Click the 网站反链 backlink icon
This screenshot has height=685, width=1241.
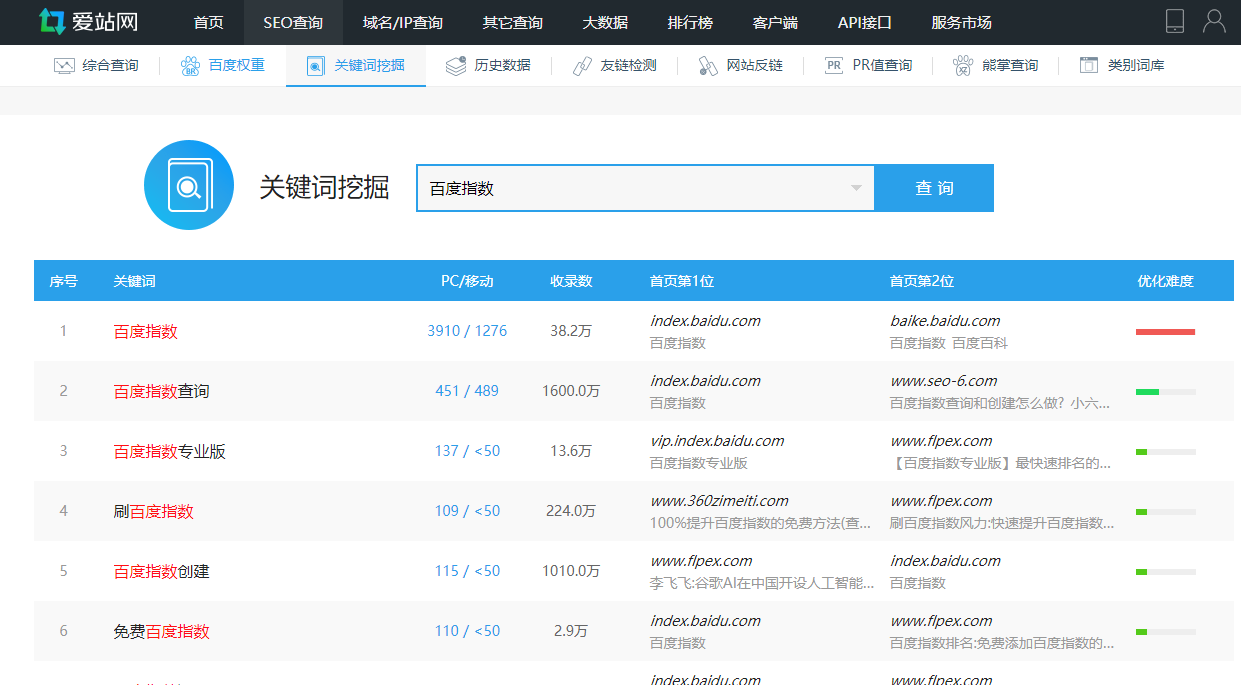tap(708, 66)
